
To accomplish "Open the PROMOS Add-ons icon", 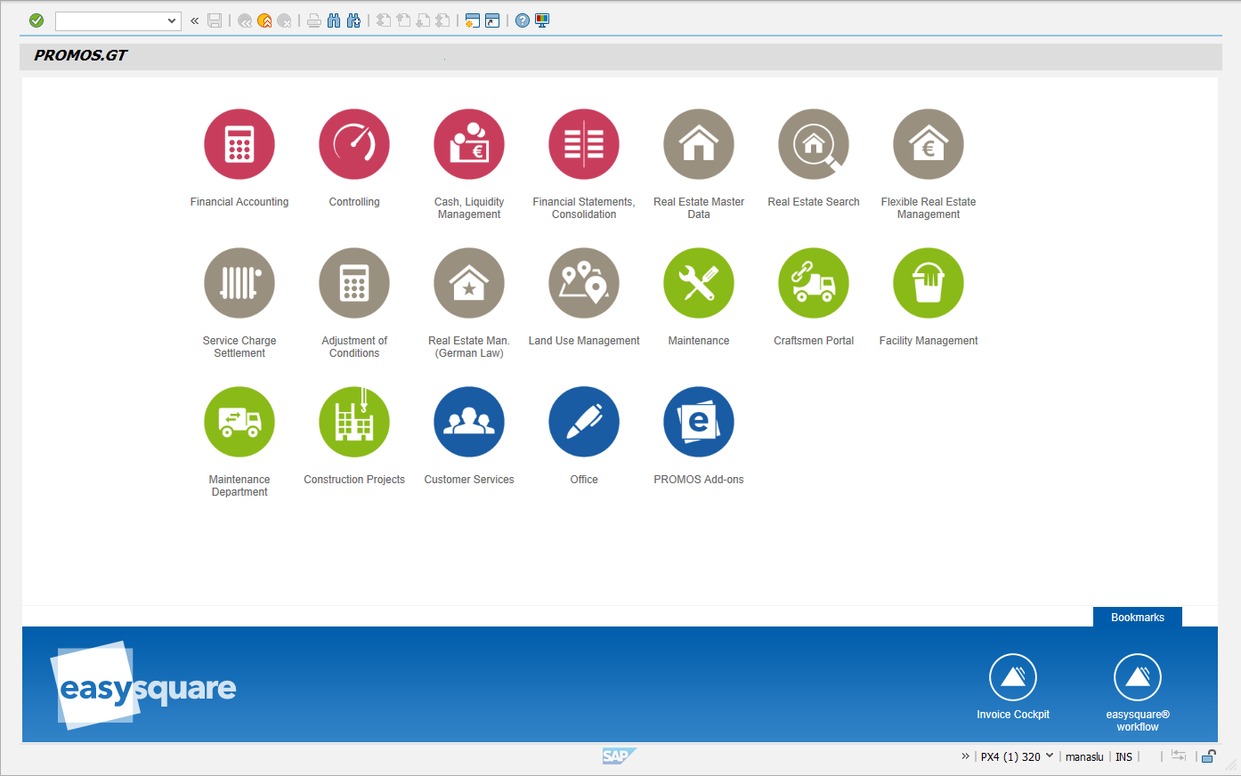I will [x=698, y=422].
